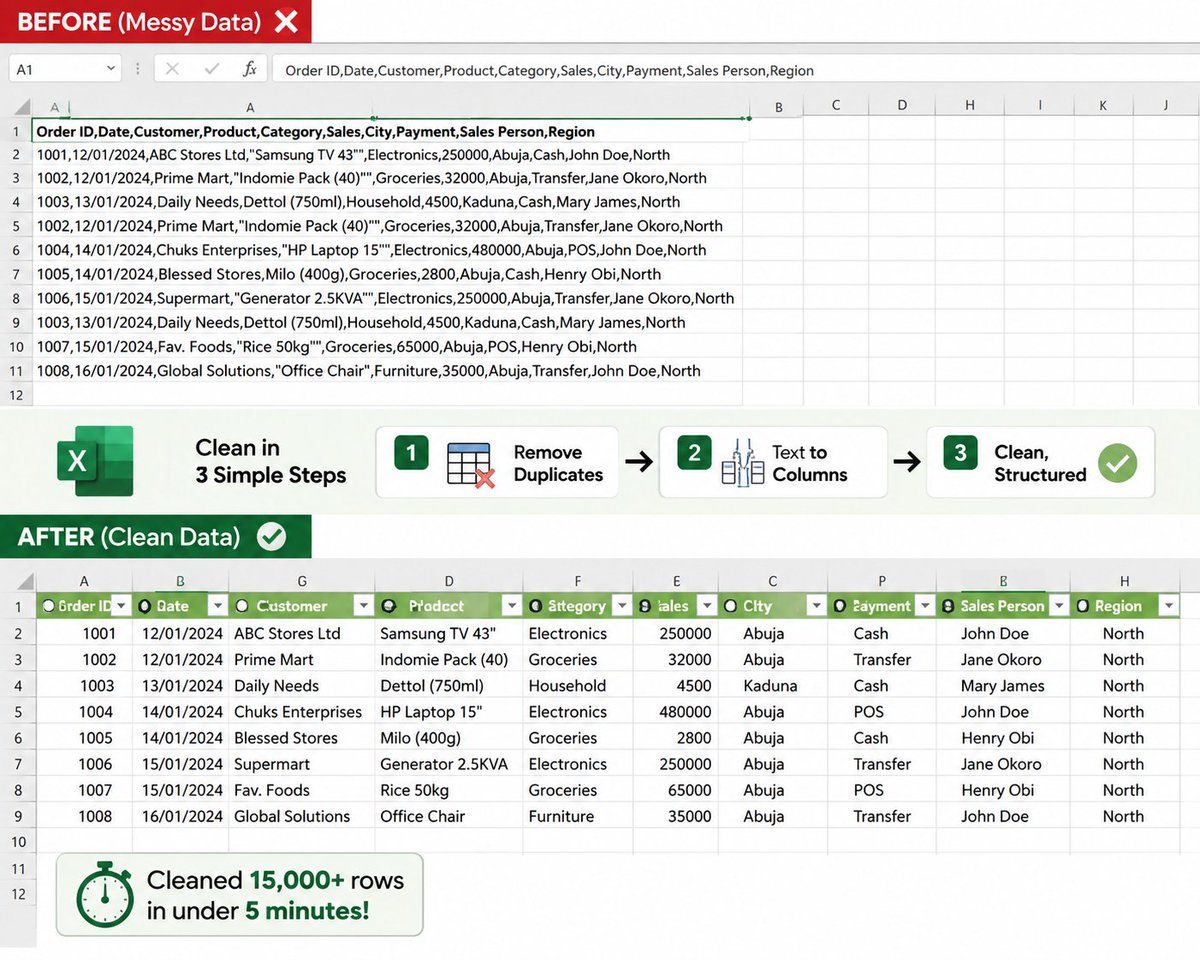The width and height of the screenshot is (1200, 960).
Task: Select messy row starting '1007,15/01/2024,Fav. Foods'
Action: 388,346
